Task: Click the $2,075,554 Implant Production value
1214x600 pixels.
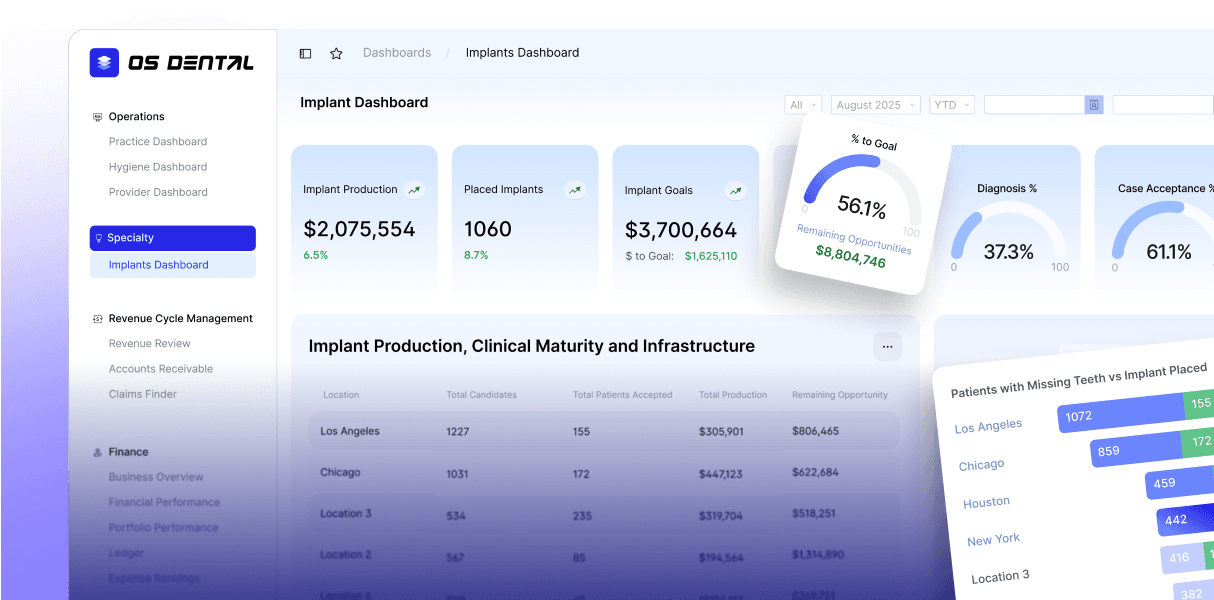Action: point(359,229)
